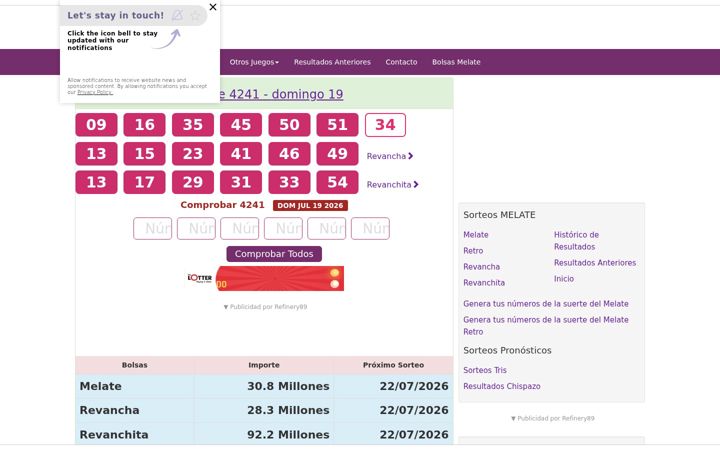Click the notification bell icon in popup
720x450 pixels.
tap(177, 15)
